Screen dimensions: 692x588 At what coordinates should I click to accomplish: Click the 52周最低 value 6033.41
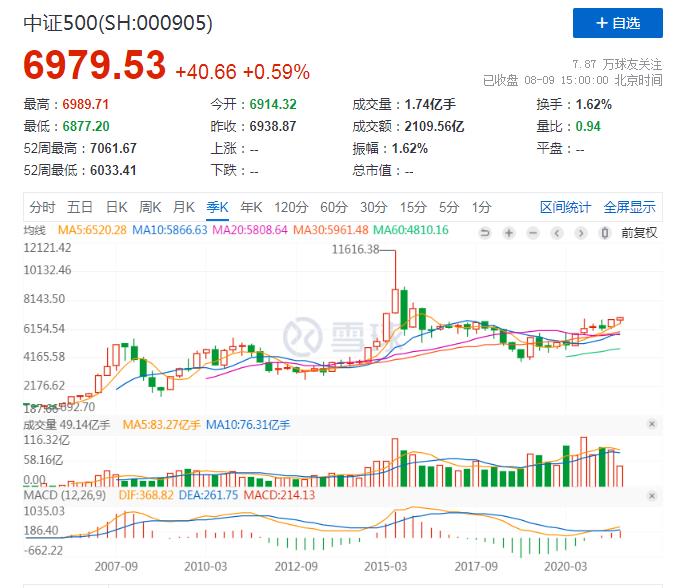[x=113, y=170]
